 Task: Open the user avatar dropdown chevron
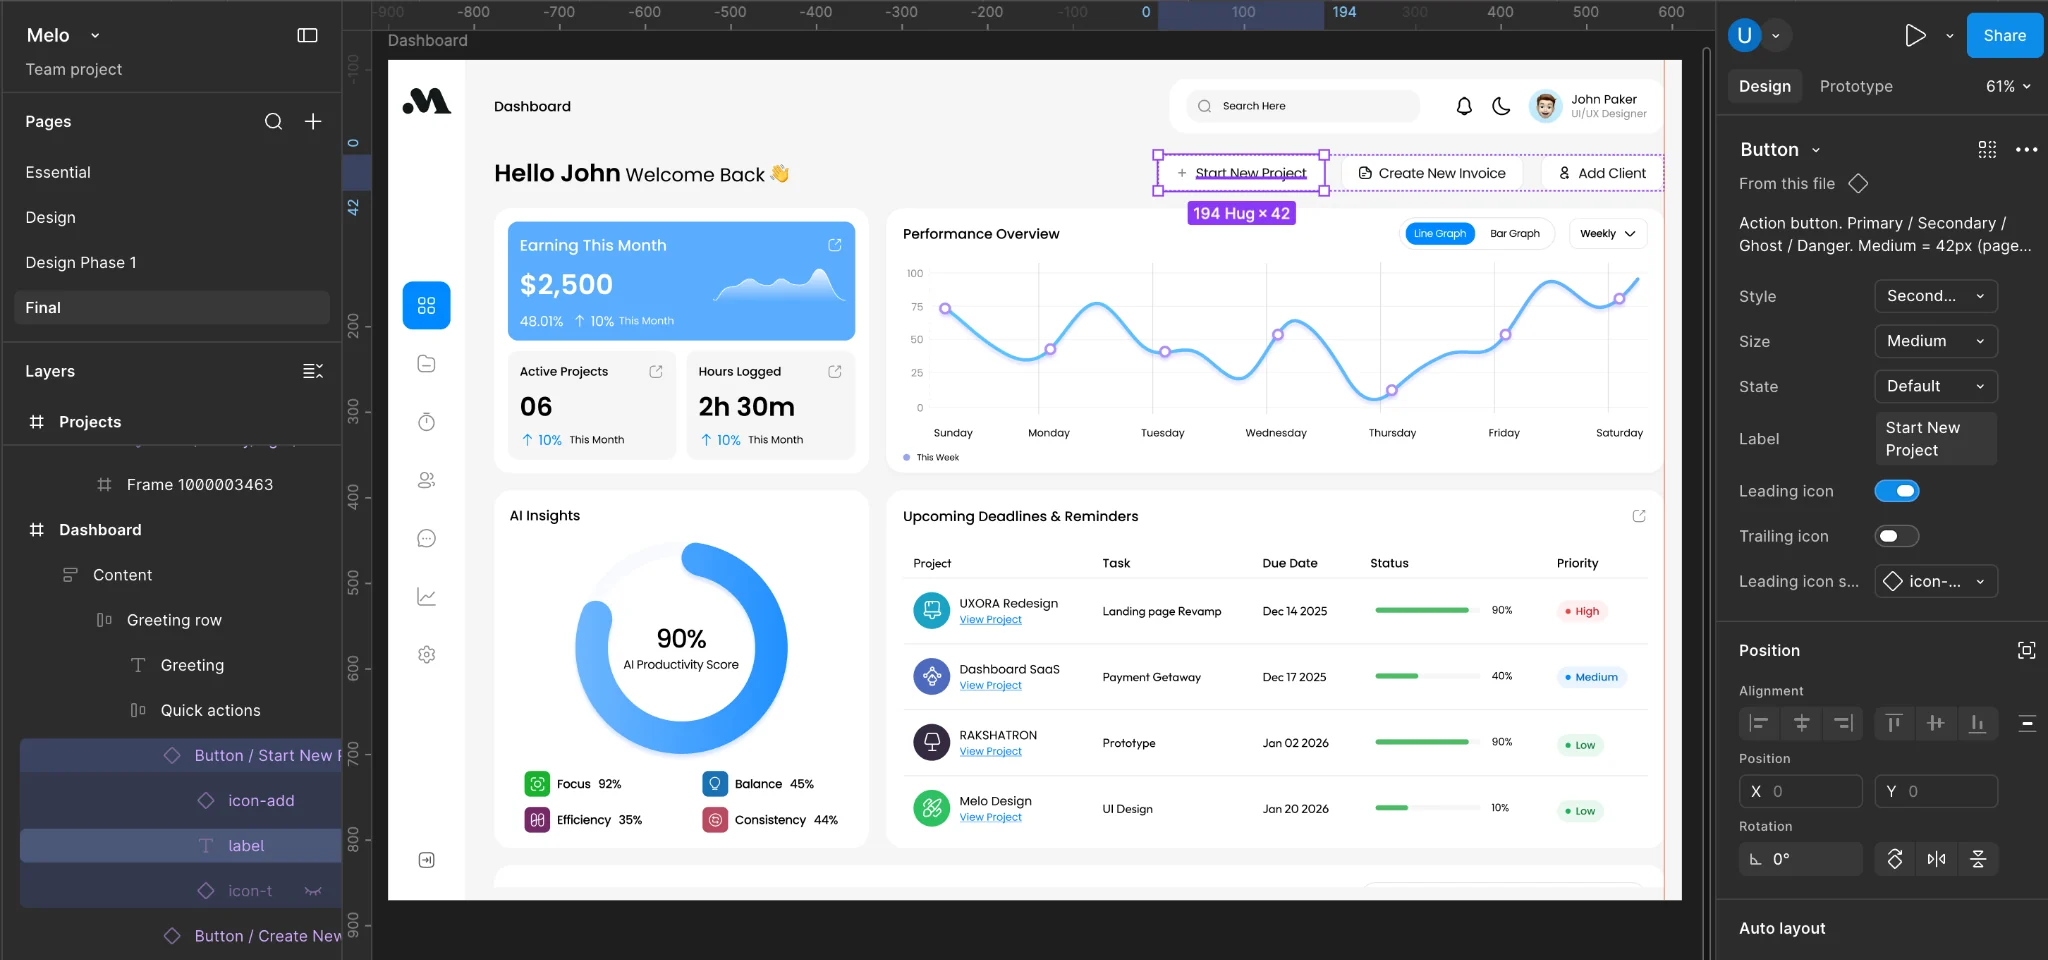1776,36
